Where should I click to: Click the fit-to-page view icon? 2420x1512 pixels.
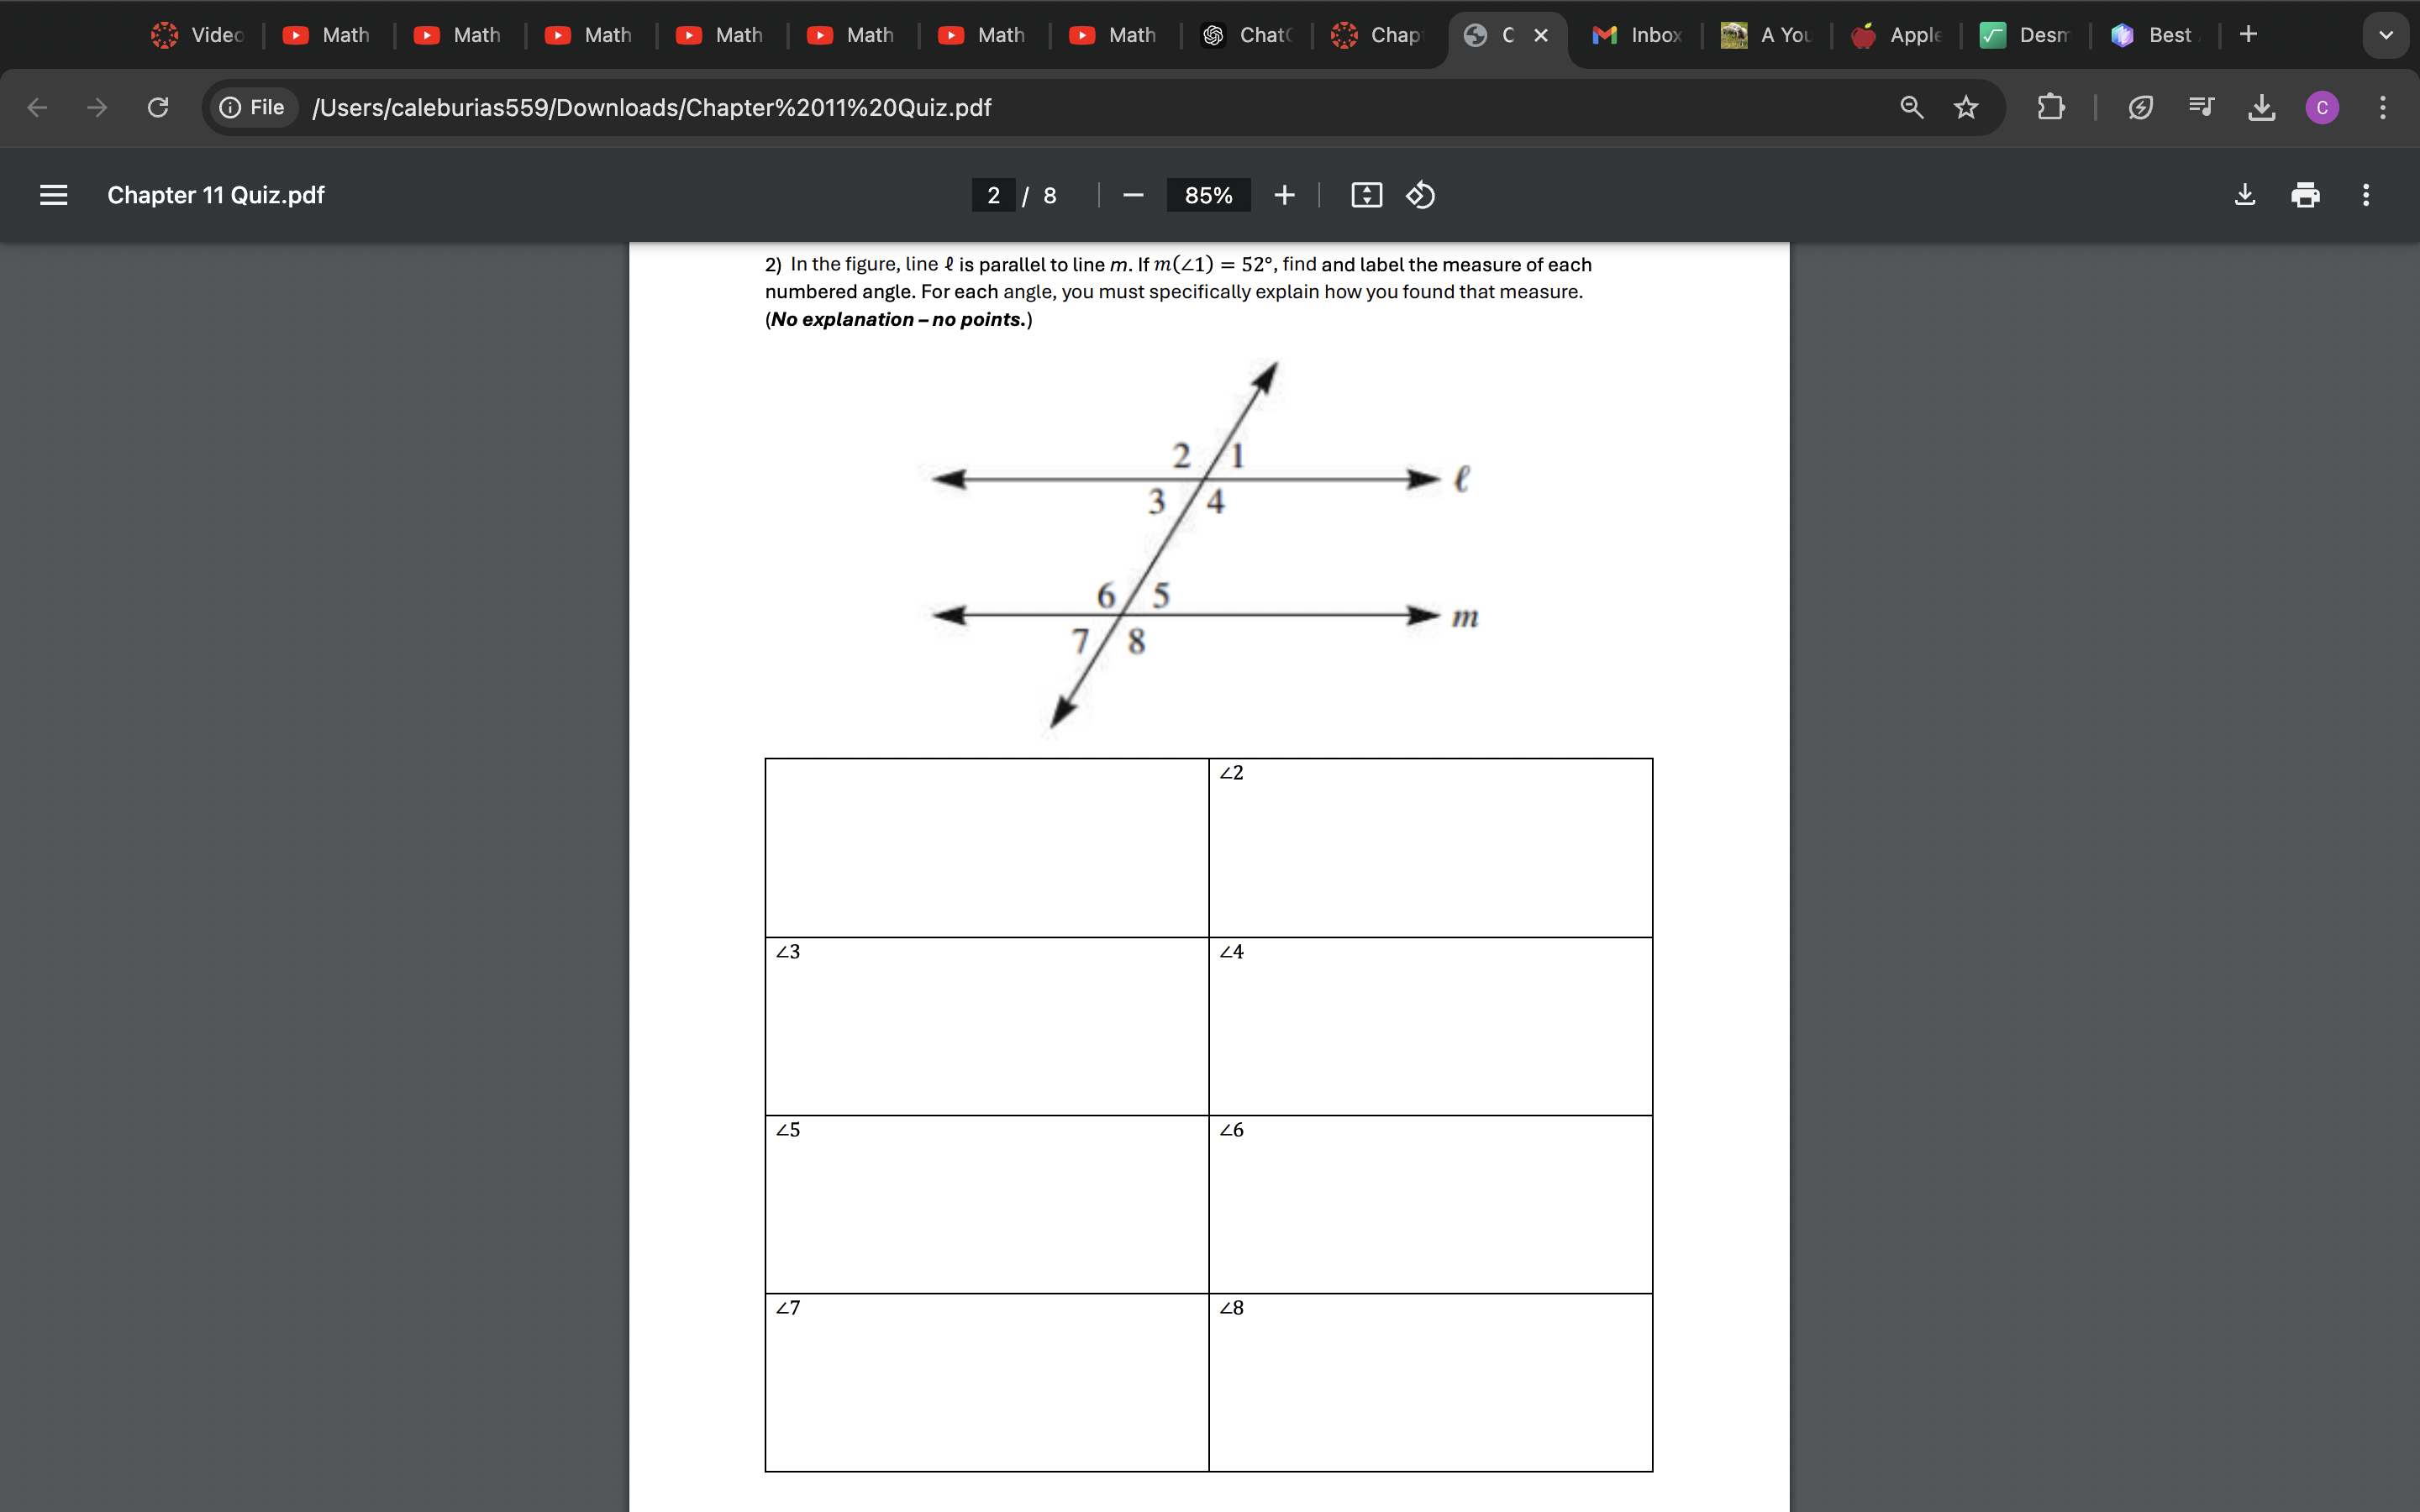coord(1368,193)
